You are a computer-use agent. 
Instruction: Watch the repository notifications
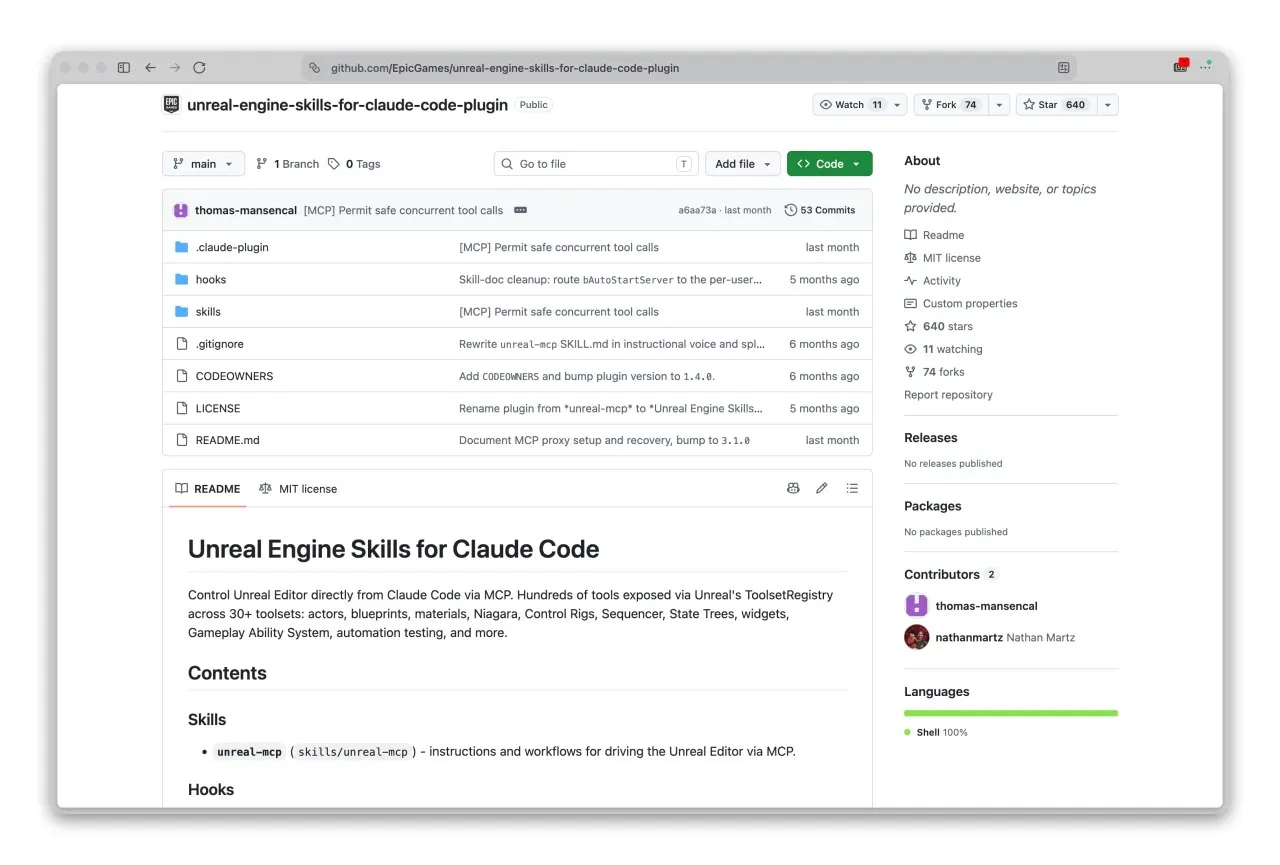click(851, 105)
